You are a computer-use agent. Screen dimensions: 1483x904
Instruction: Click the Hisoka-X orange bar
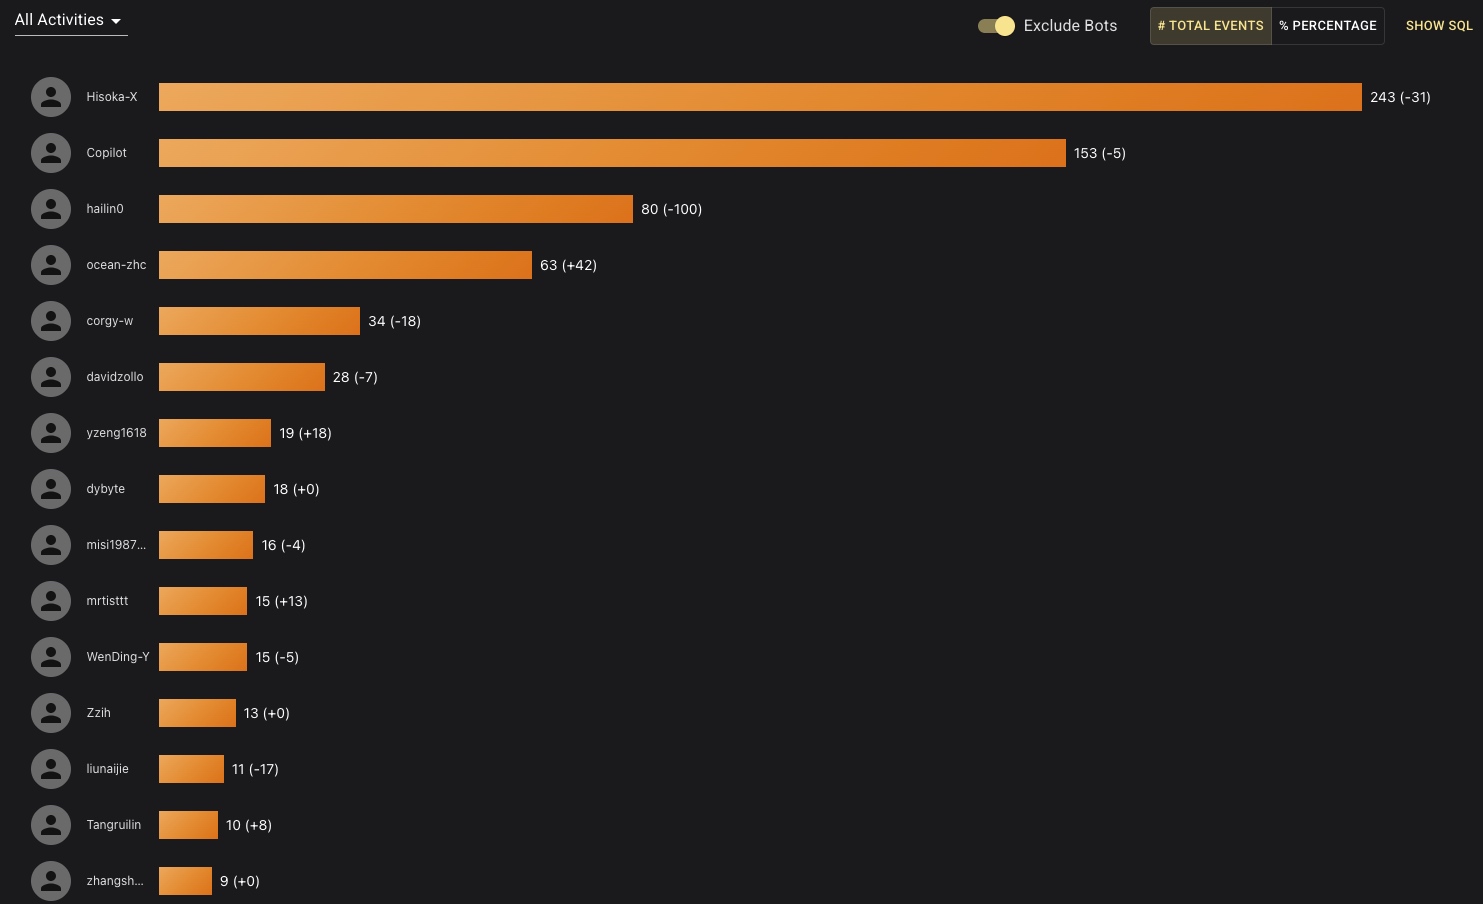[760, 97]
